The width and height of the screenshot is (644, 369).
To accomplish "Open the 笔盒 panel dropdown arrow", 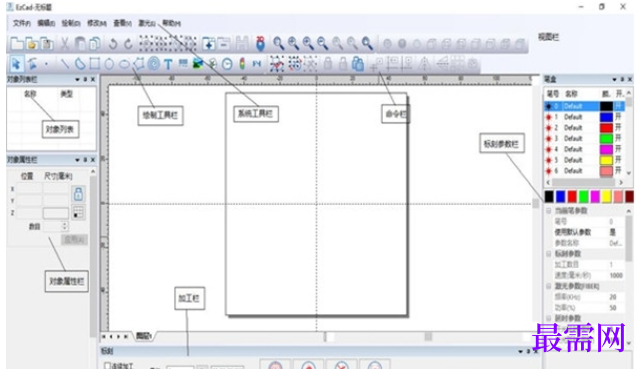I will pos(614,79).
